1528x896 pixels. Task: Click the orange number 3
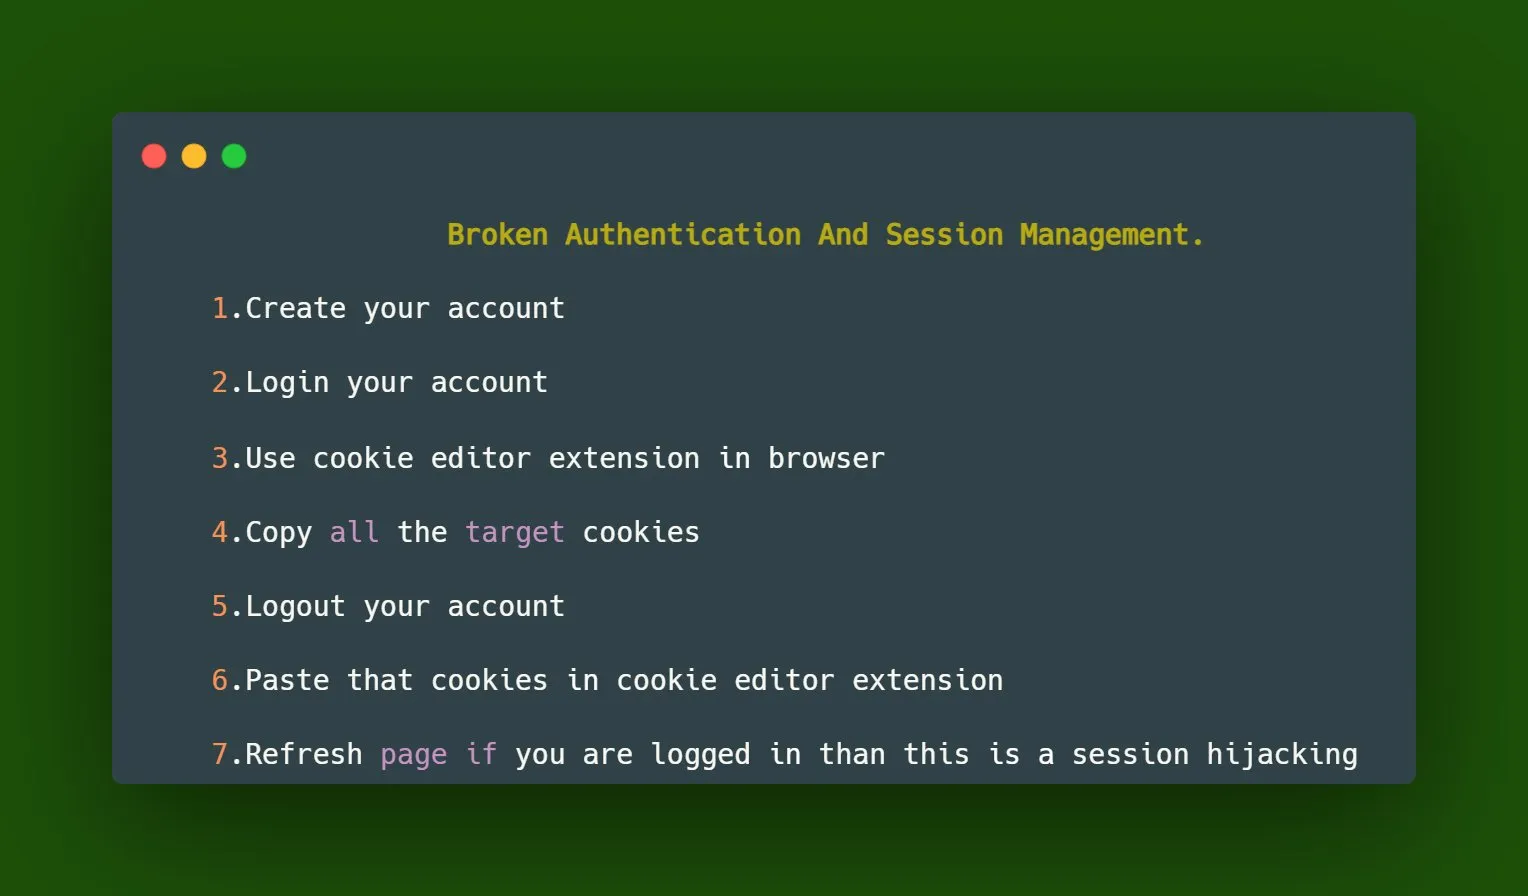click(220, 458)
